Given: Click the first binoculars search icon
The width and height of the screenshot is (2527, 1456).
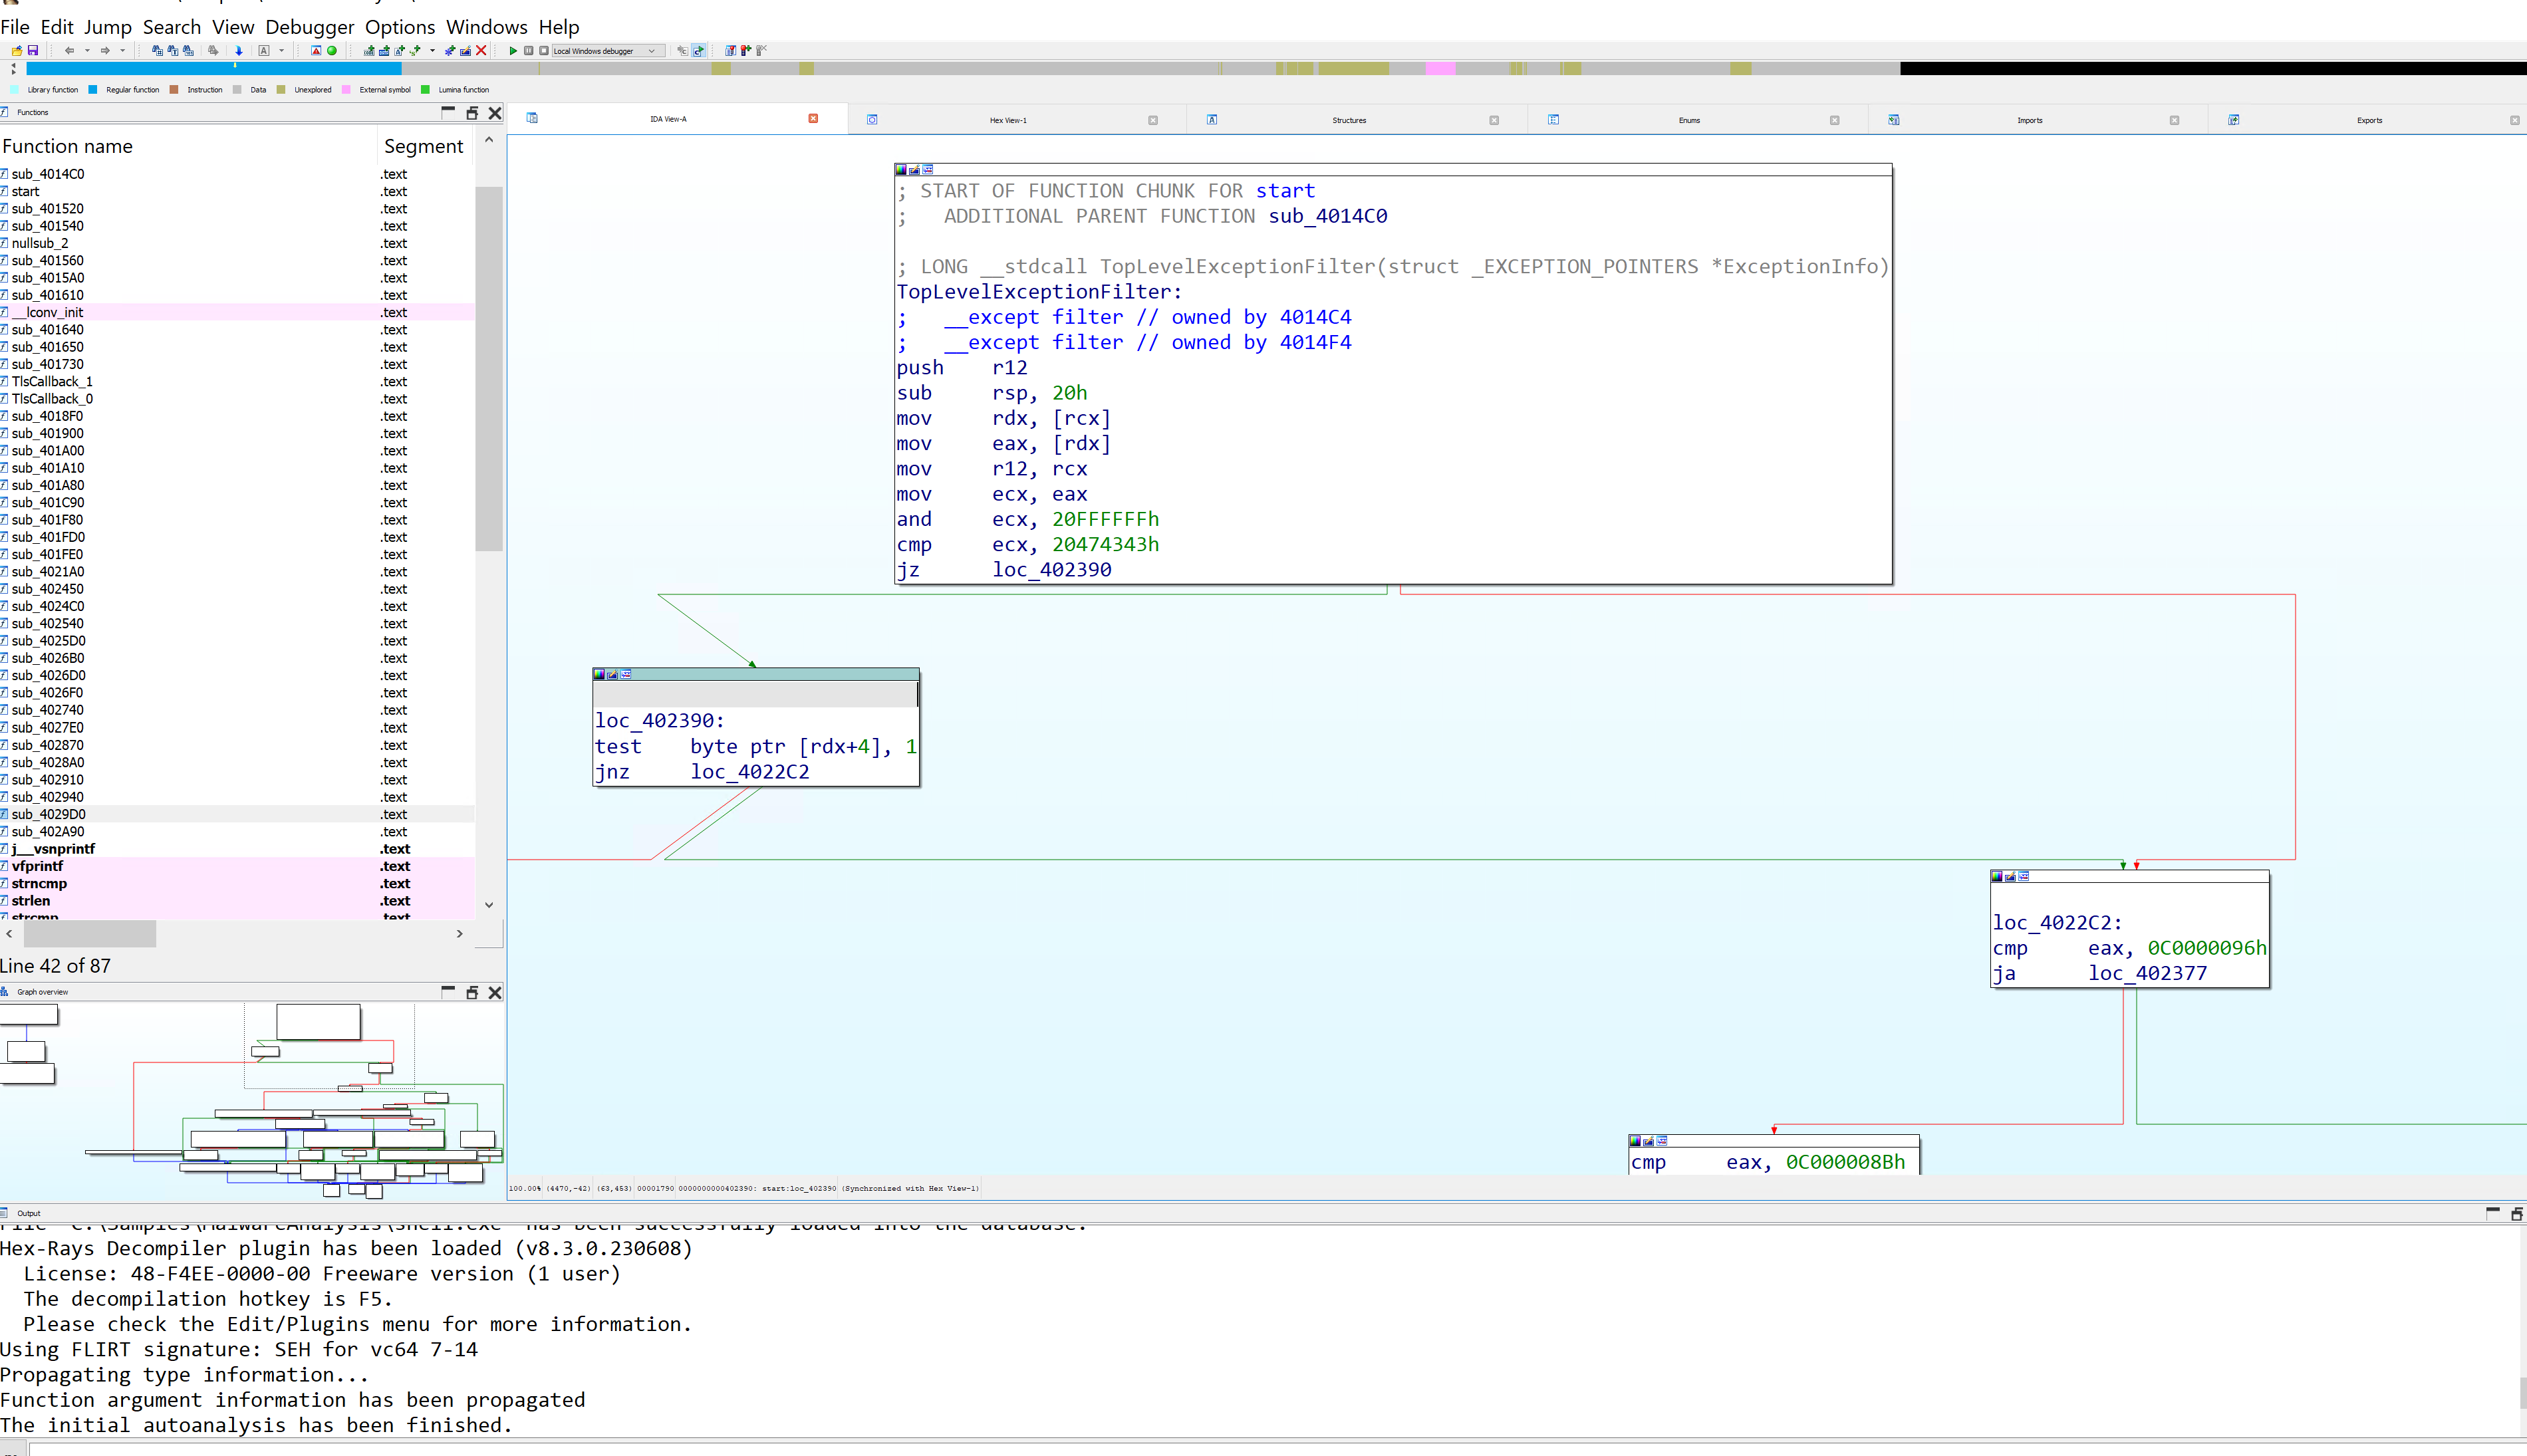Looking at the screenshot, I should [x=157, y=51].
